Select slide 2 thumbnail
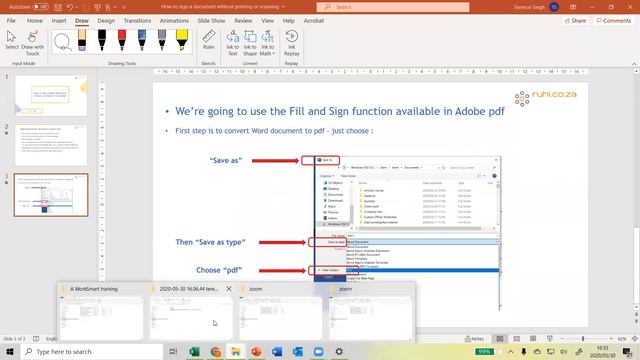Viewport: 640px width, 360px height. [x=51, y=145]
